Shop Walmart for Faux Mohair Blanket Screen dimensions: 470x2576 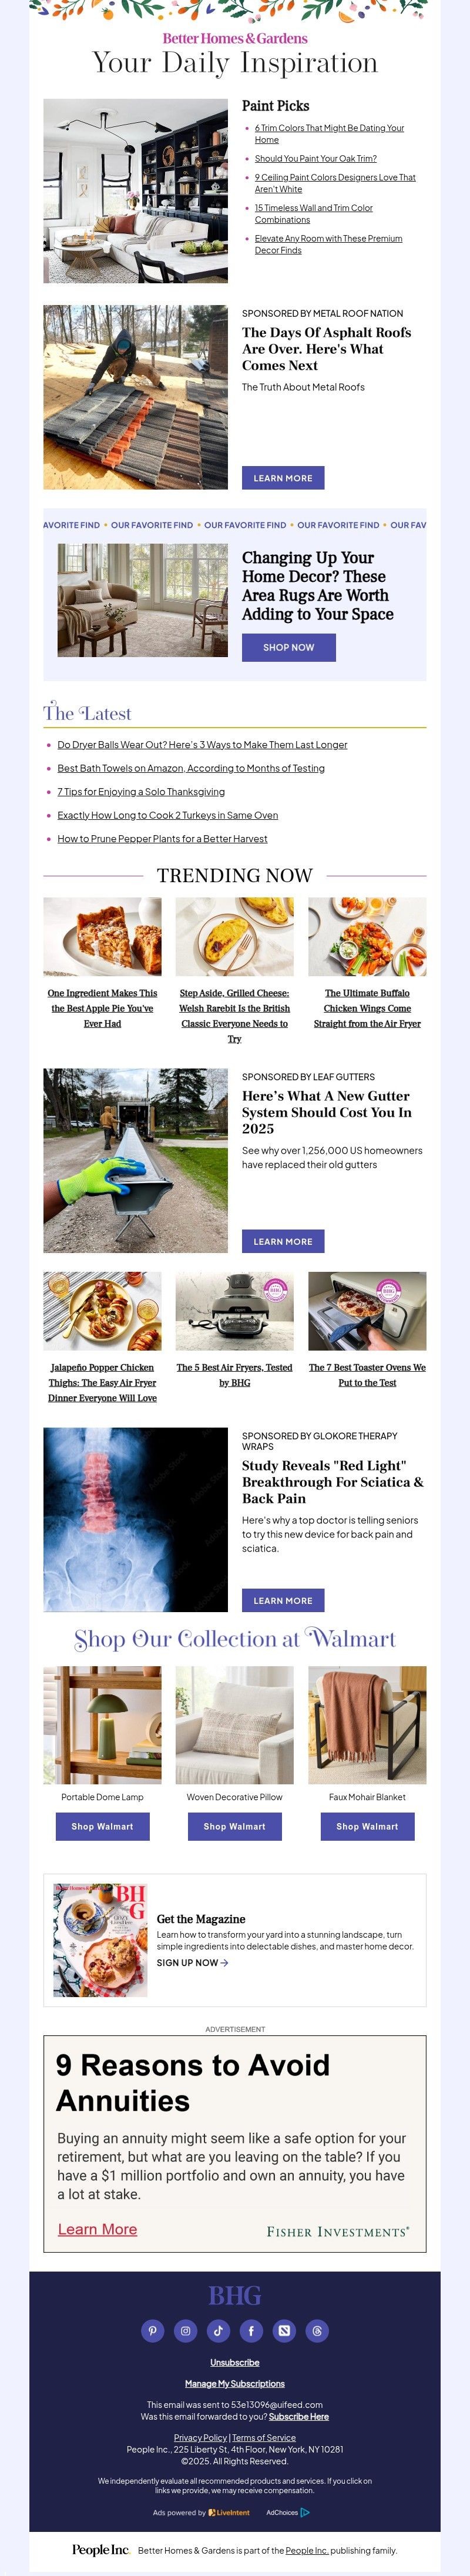pos(367,1826)
